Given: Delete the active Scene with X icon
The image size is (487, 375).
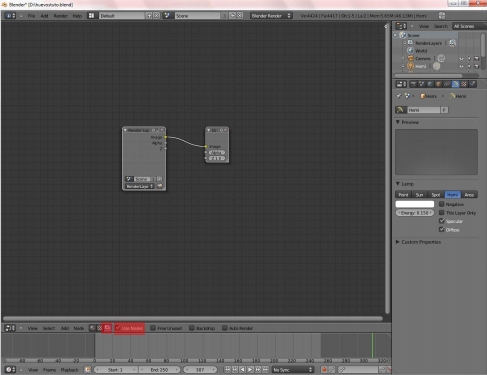Looking at the screenshot, I should [x=240, y=16].
